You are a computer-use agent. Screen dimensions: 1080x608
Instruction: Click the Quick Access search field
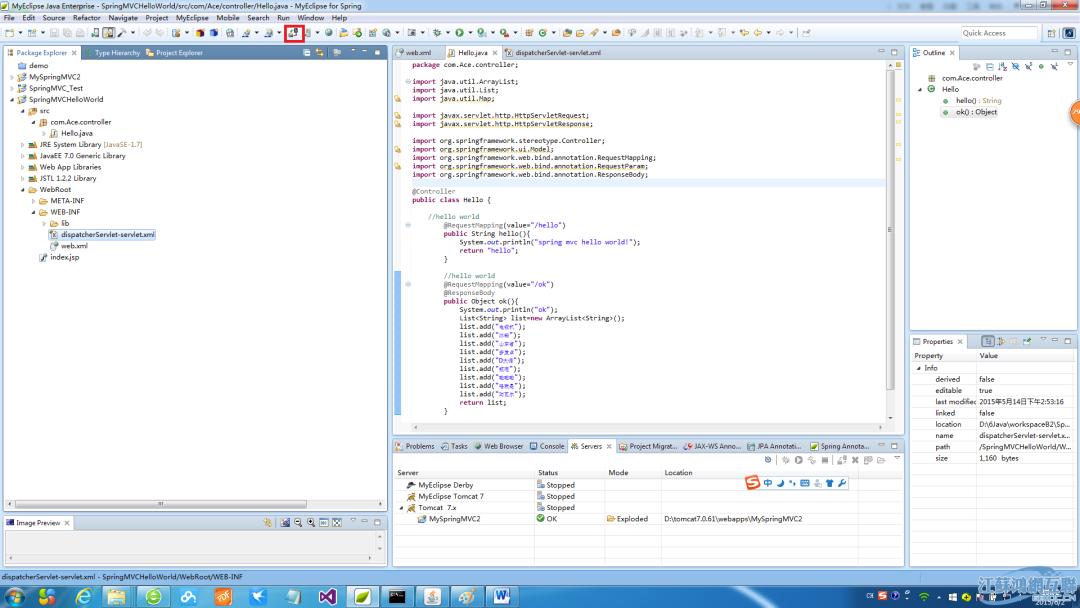999,33
